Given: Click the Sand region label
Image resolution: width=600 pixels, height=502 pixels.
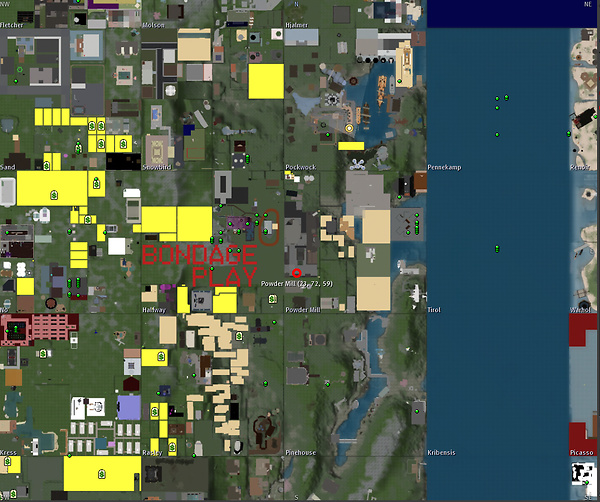Looking at the screenshot, I should tap(8, 167).
